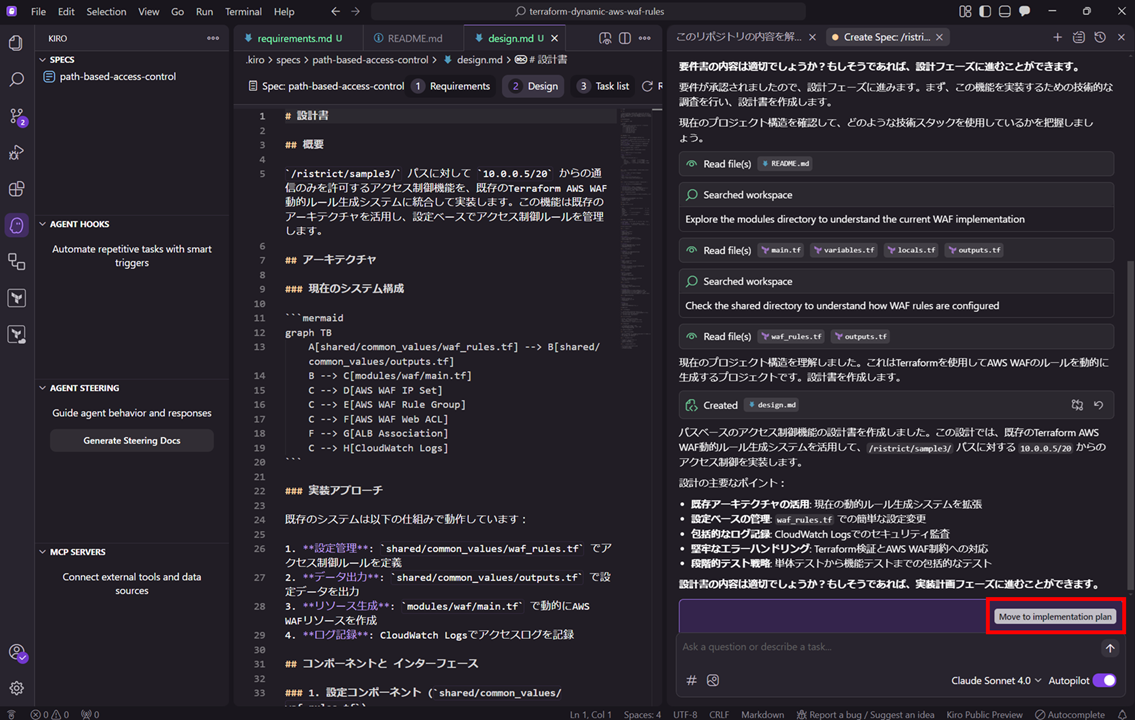Open chat task list icon

(1079, 37)
